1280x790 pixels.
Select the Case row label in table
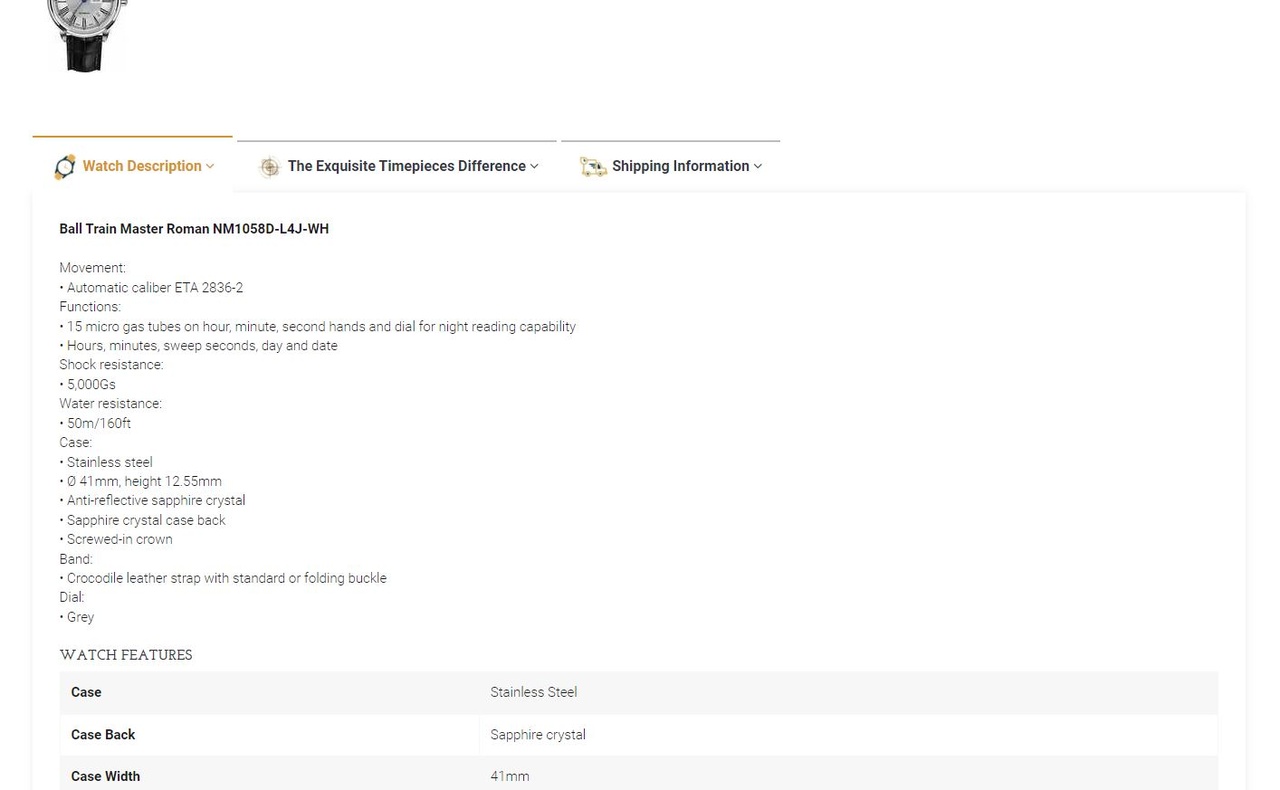(86, 692)
